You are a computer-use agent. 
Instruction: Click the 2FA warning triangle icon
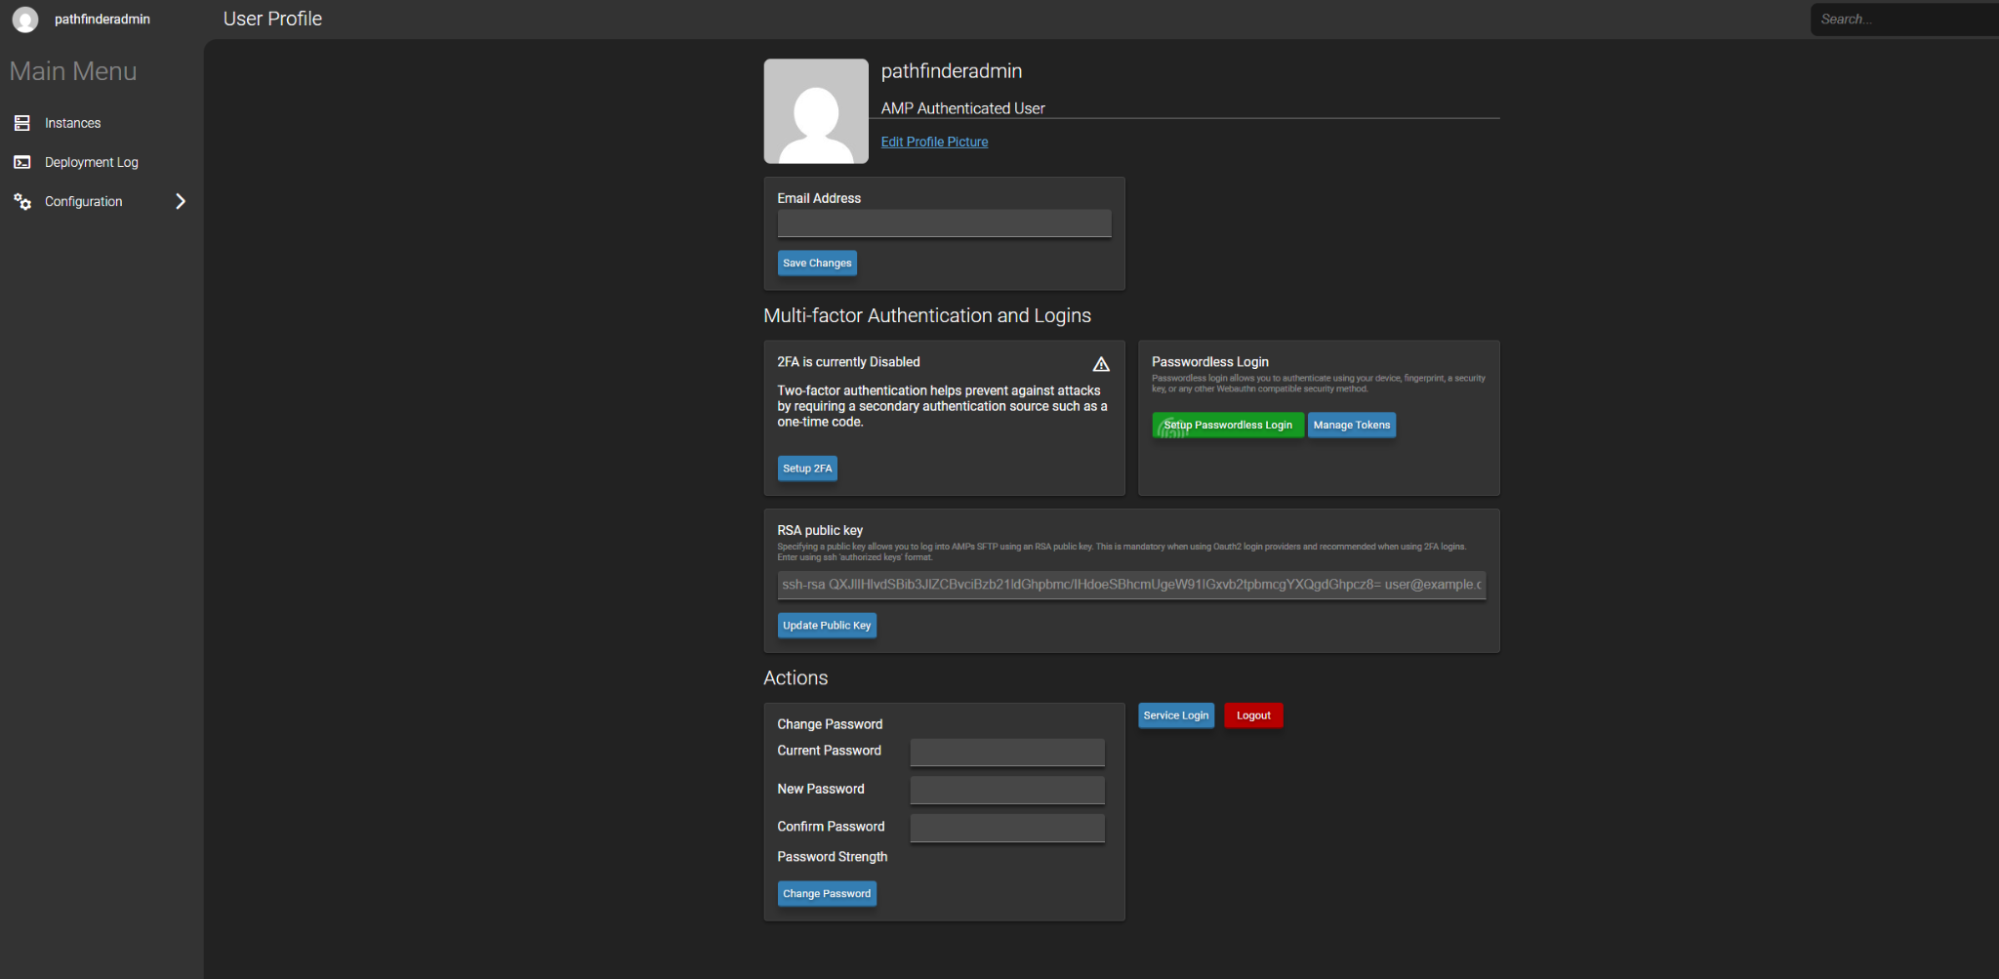[x=1101, y=363]
